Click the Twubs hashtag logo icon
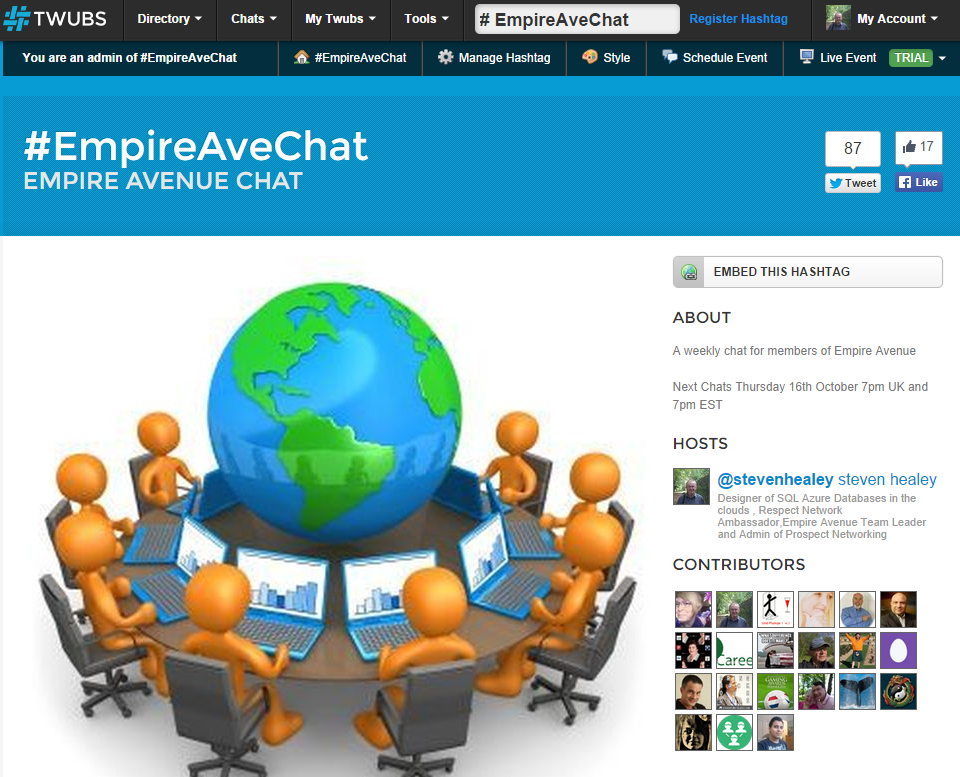Viewport: 960px width, 777px height. point(17,18)
